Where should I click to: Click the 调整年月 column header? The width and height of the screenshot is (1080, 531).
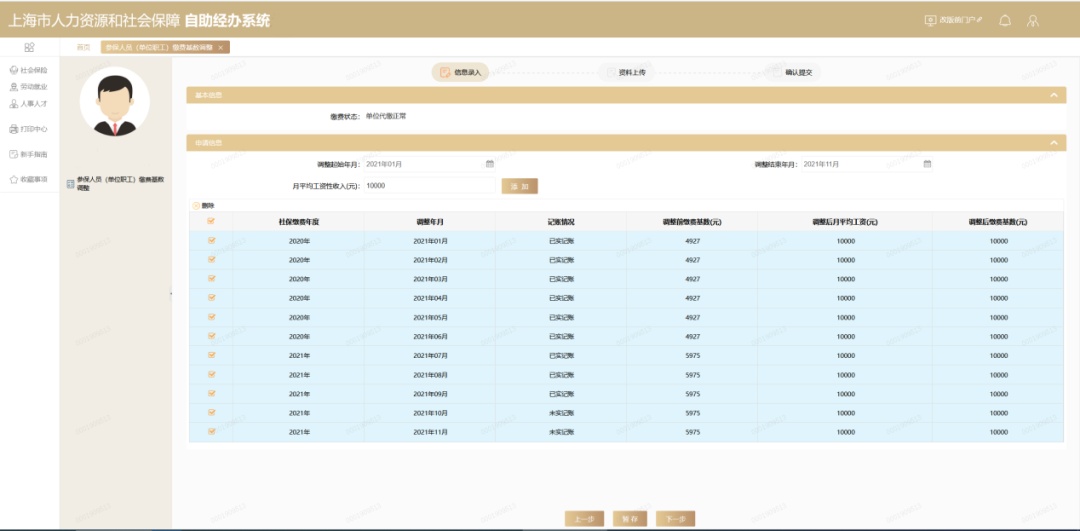click(x=430, y=222)
